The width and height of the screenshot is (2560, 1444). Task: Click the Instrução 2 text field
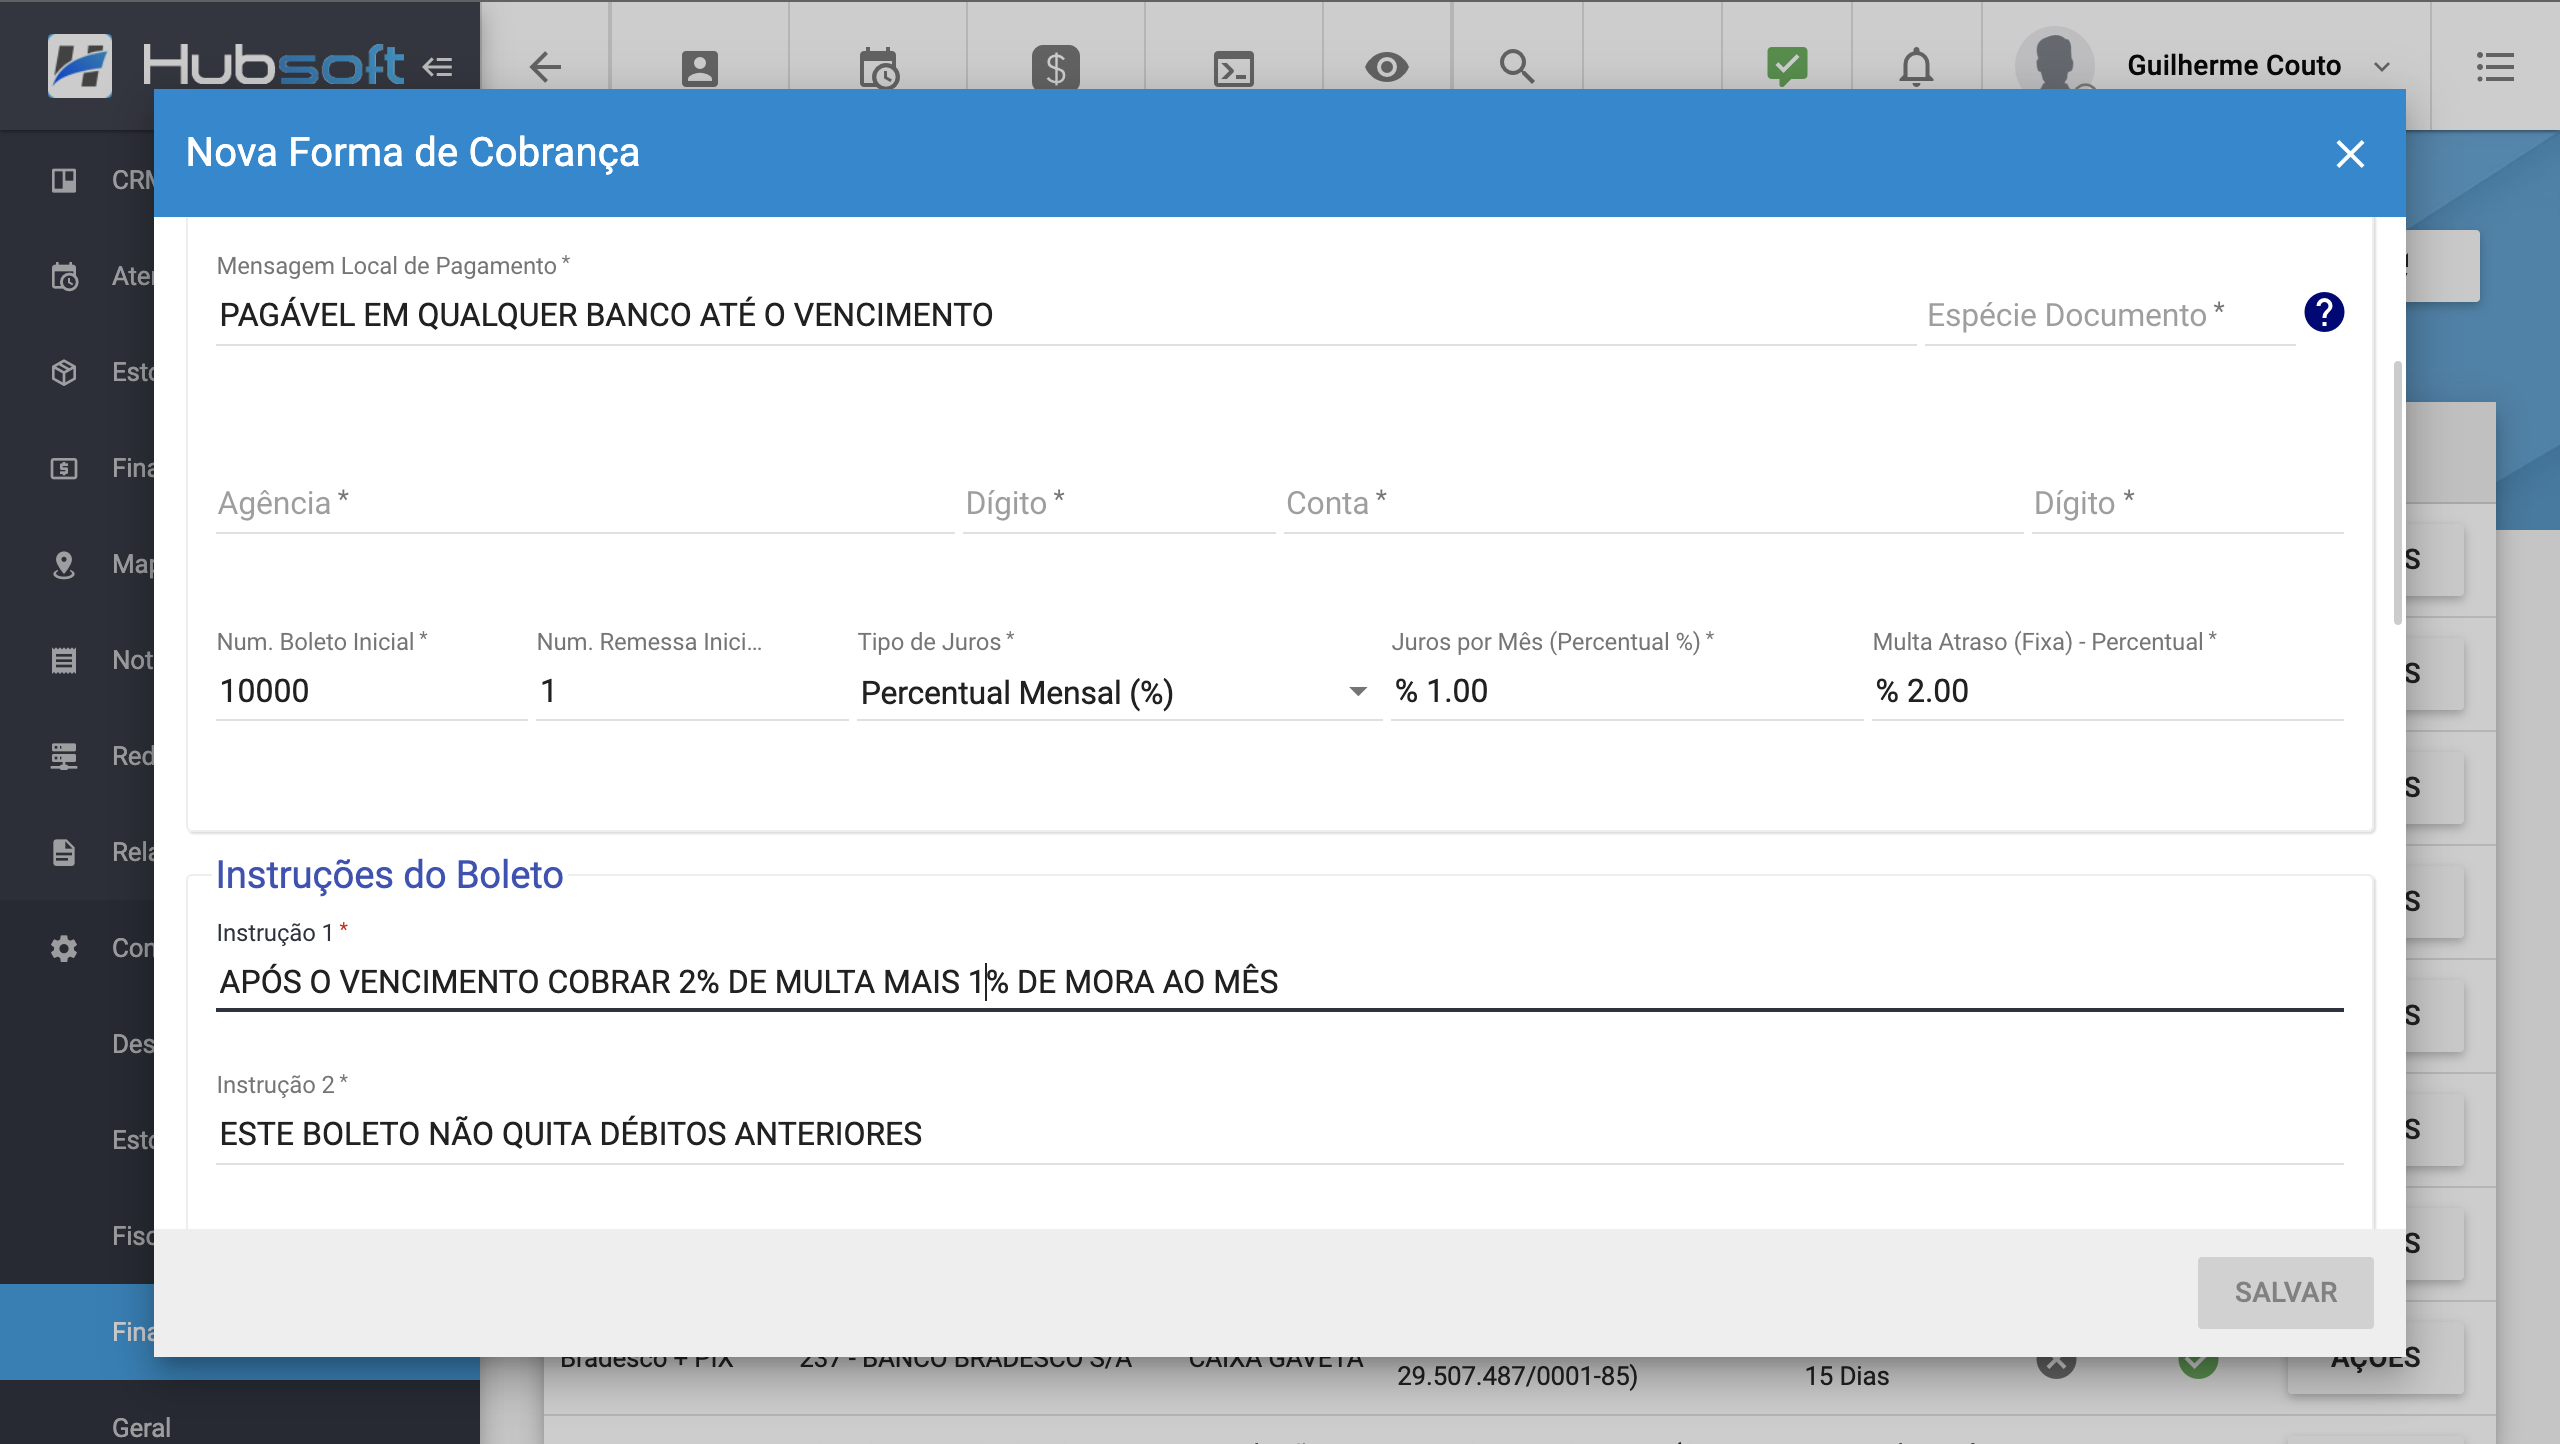point(1279,1134)
